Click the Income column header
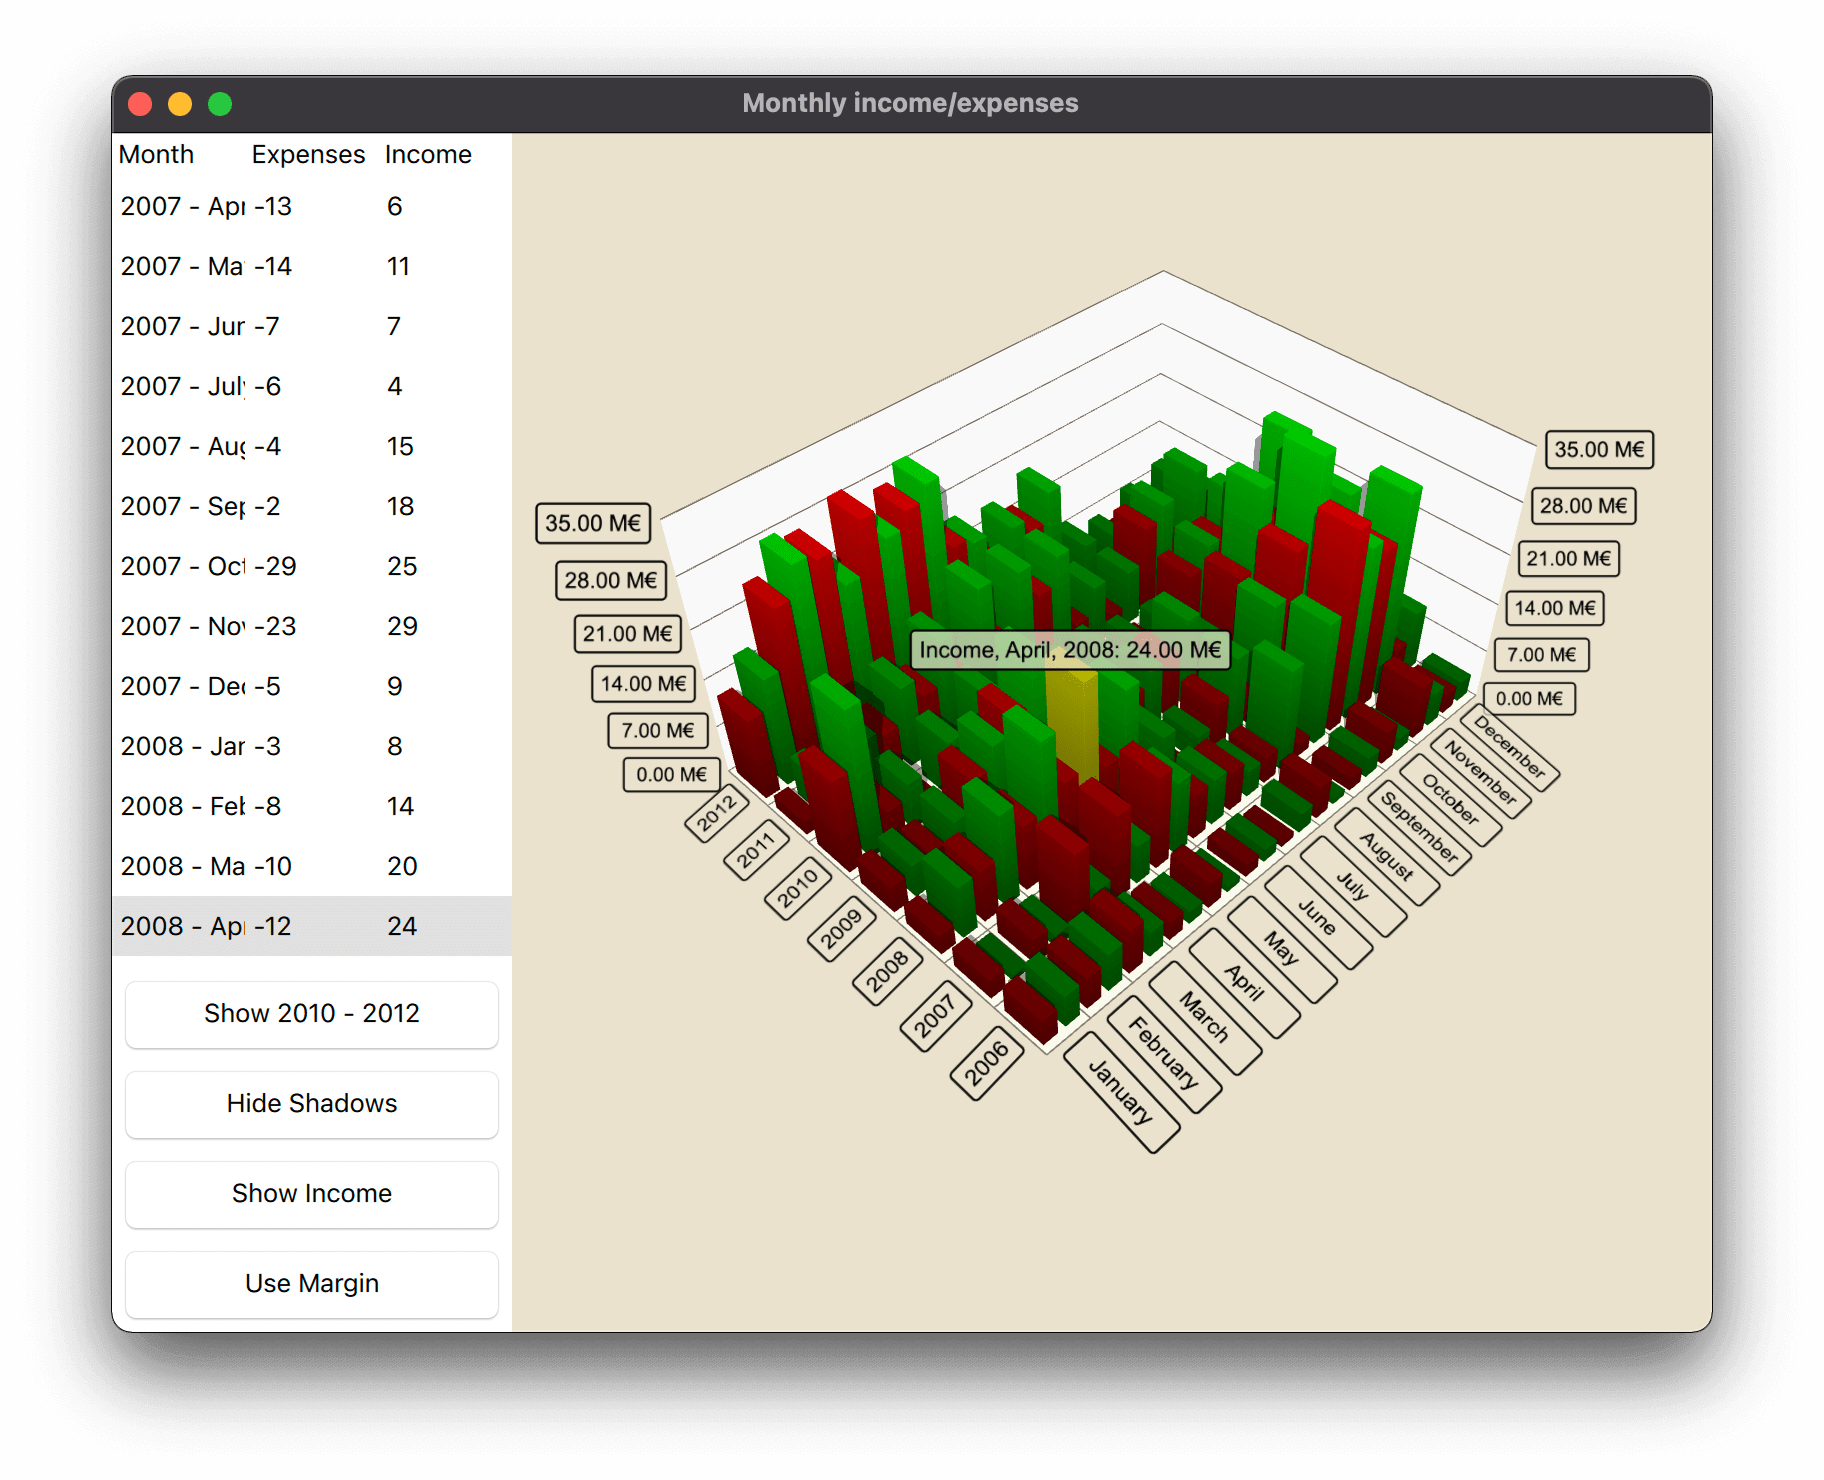The image size is (1824, 1480). (428, 155)
